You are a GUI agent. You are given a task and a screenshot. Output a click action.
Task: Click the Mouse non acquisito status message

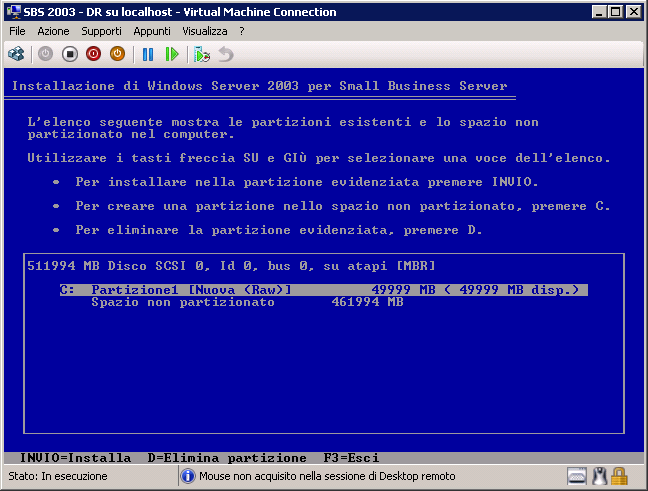pyautogui.click(x=327, y=476)
